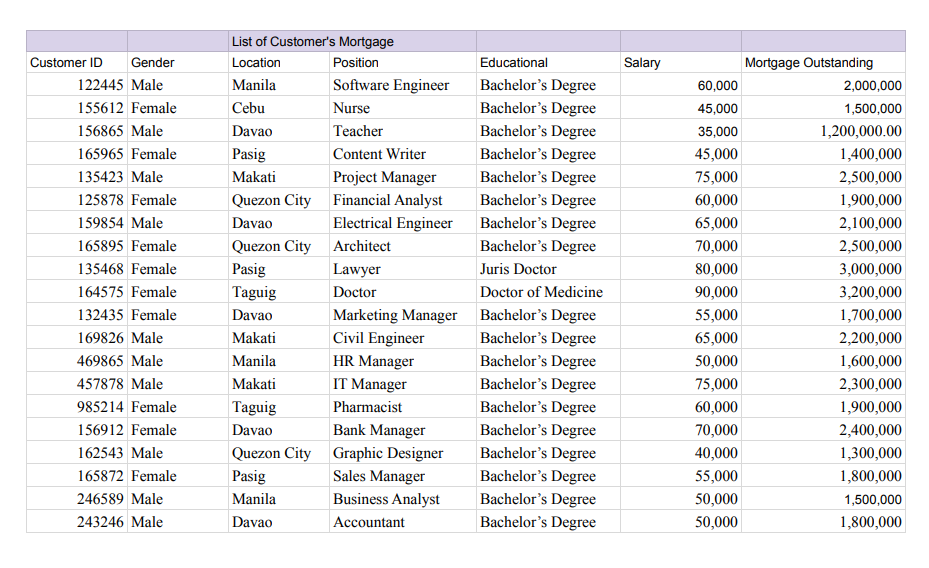Click the Gender column header
929x568 pixels.
point(153,62)
